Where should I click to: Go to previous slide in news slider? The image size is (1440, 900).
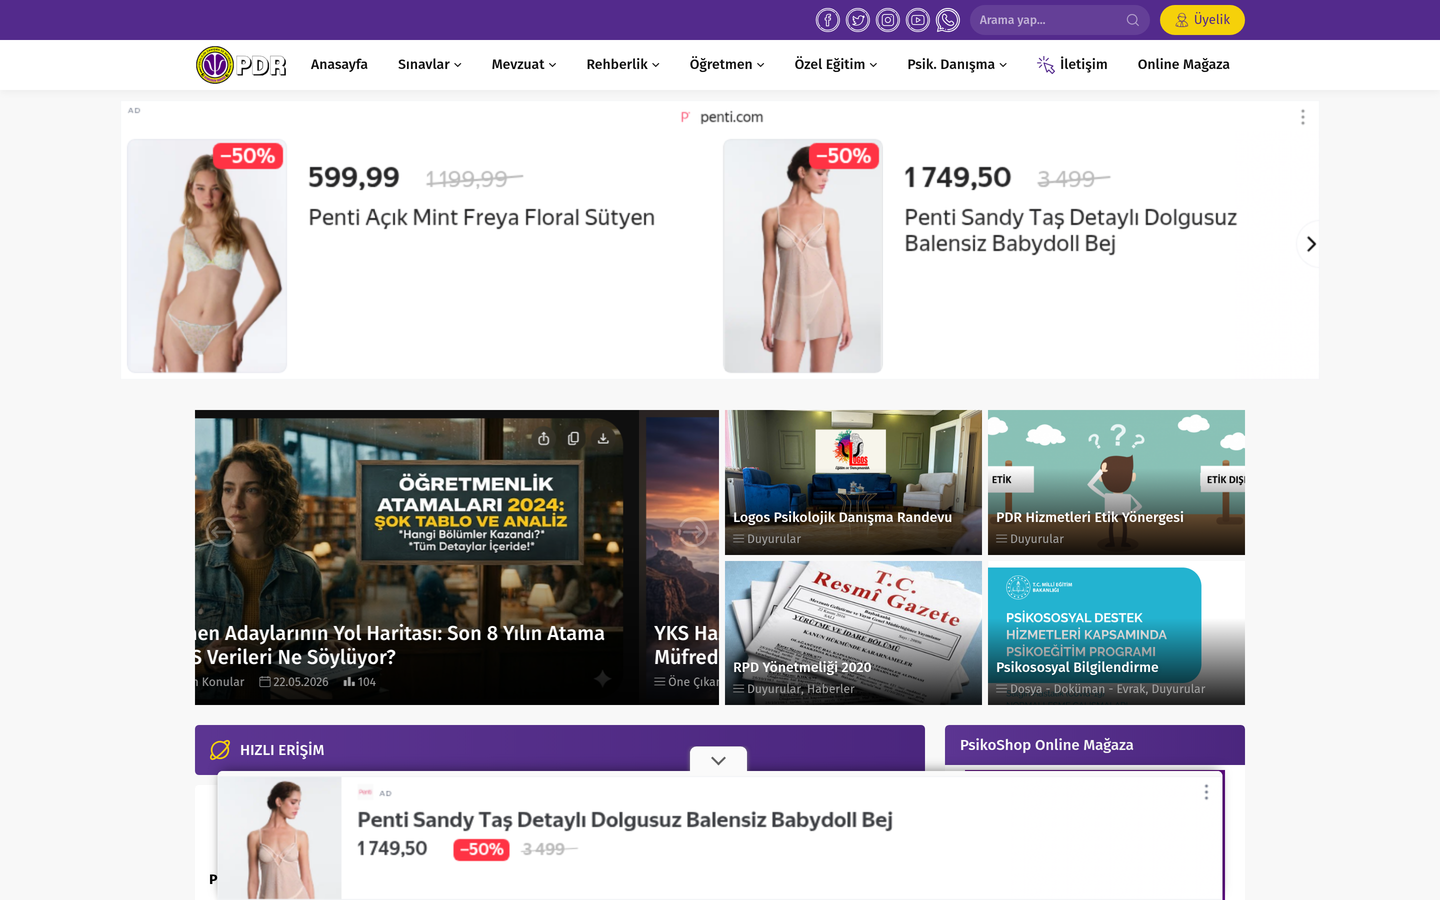click(x=220, y=532)
